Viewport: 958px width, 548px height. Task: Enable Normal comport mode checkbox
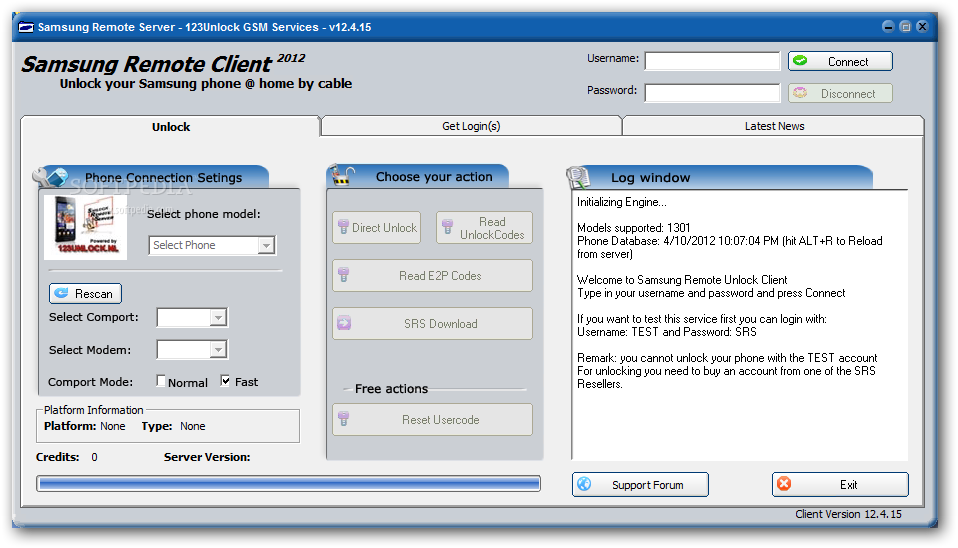[161, 381]
